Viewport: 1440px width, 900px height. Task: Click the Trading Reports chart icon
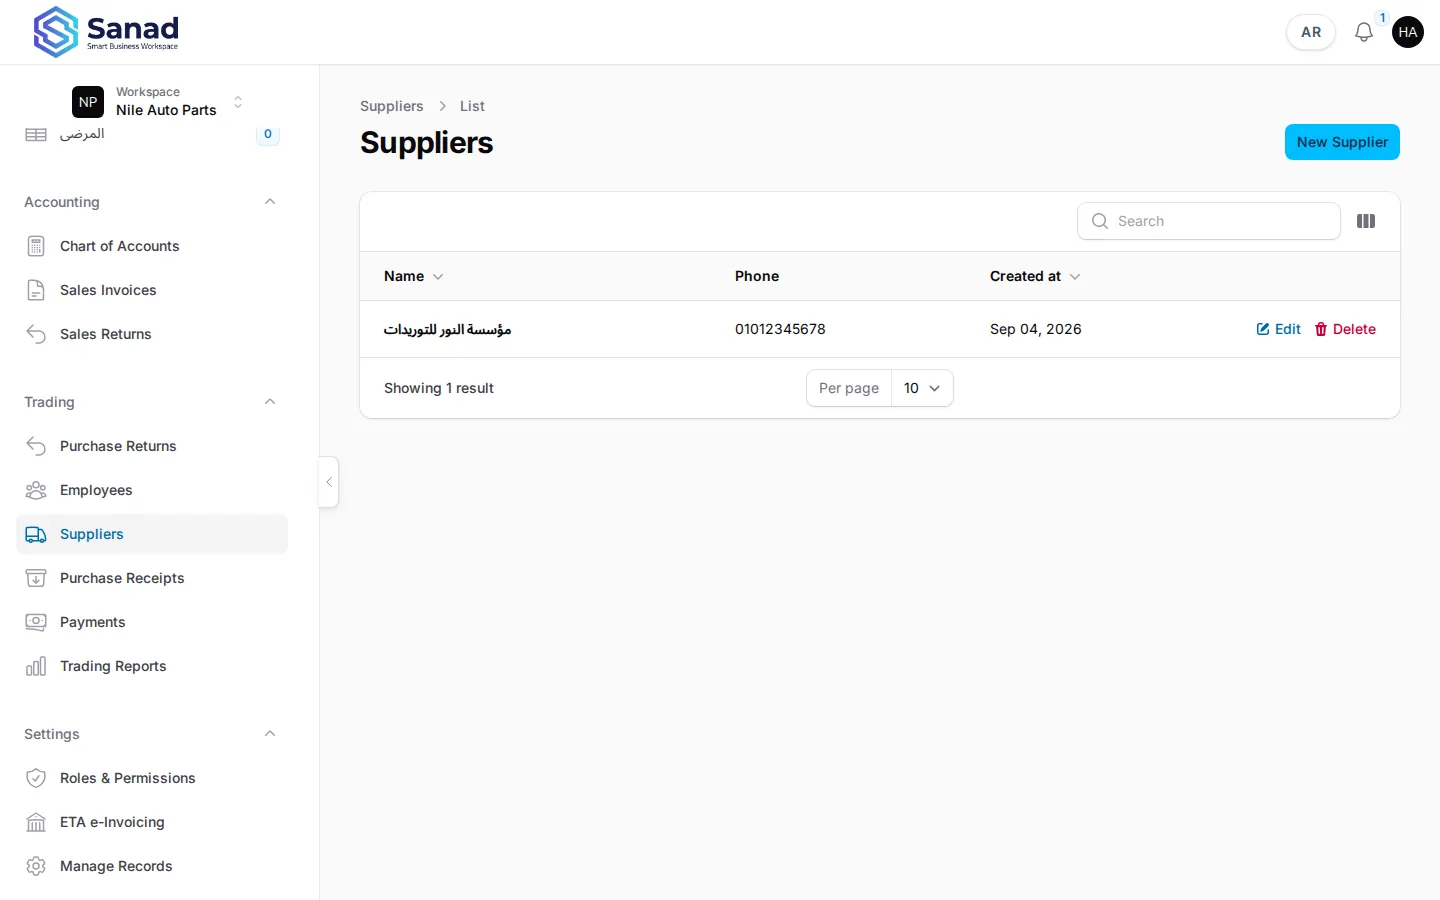(x=36, y=666)
